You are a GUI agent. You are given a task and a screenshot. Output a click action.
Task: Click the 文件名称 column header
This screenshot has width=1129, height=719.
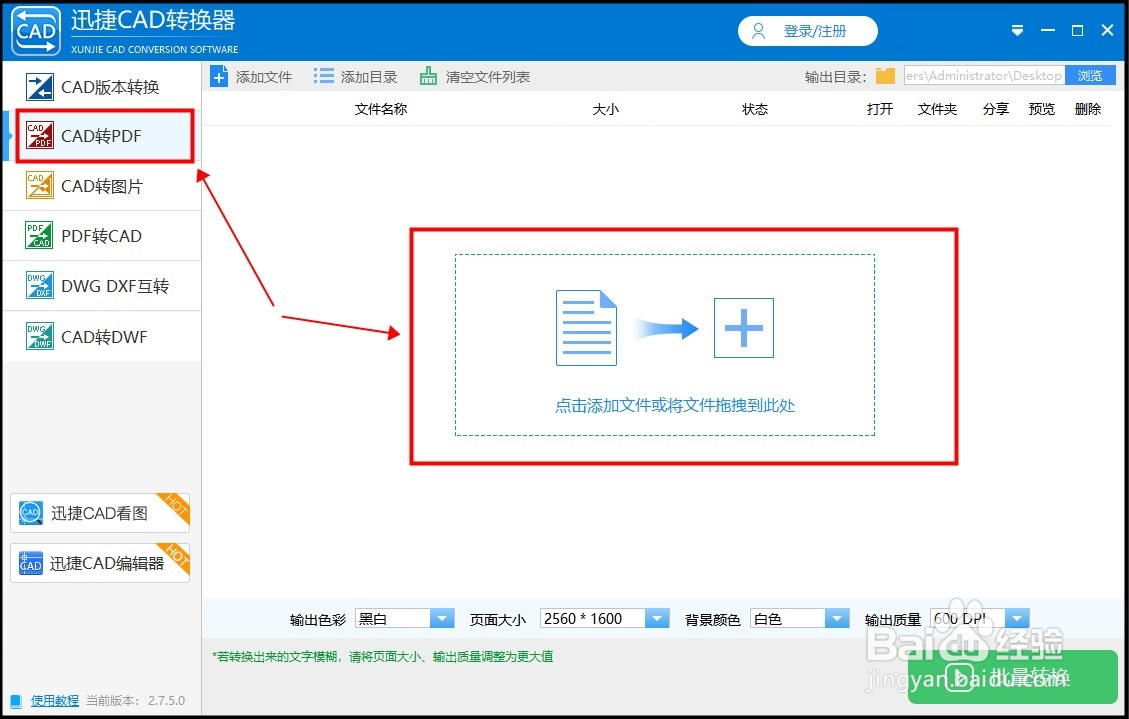click(x=381, y=109)
